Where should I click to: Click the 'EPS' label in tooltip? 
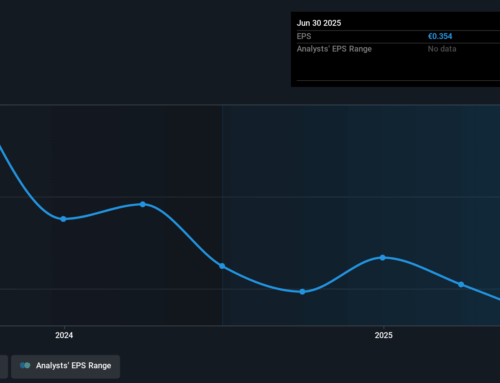(x=304, y=36)
